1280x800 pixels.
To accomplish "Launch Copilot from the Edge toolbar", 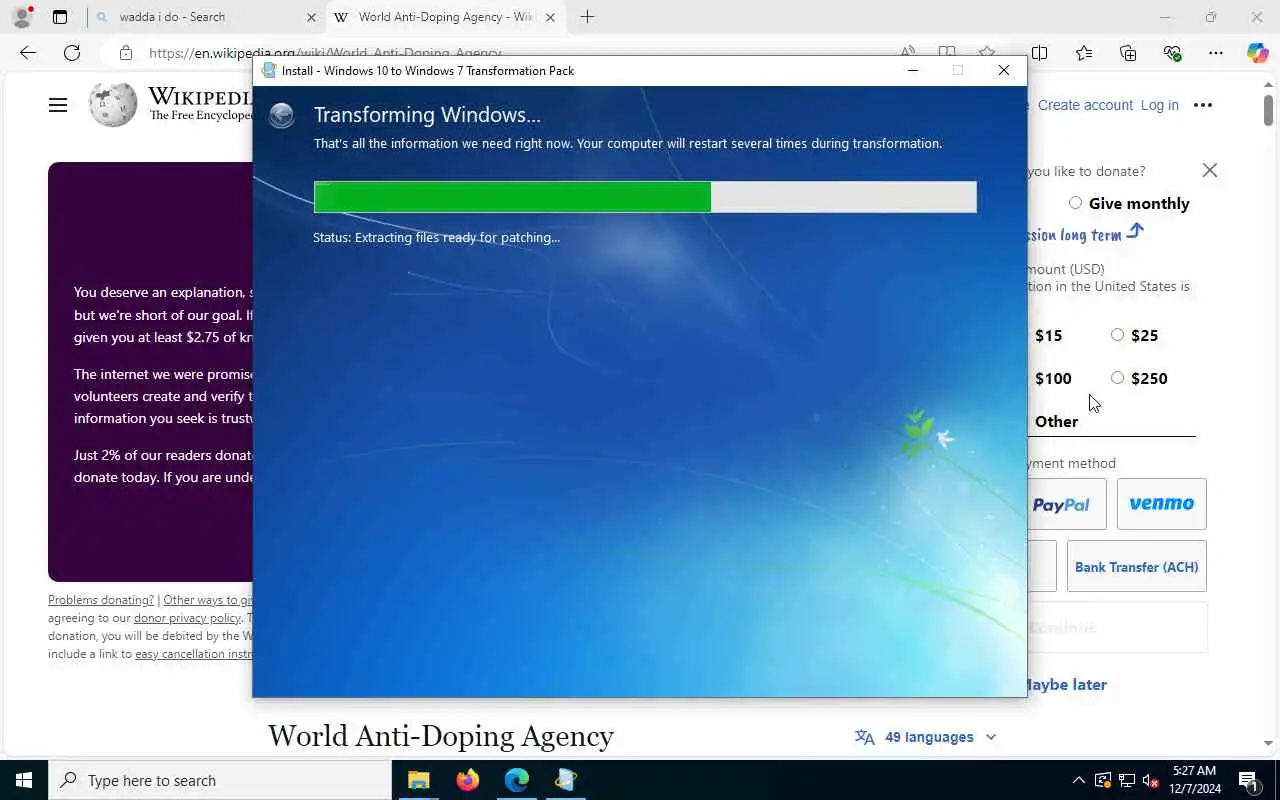I will point(1257,53).
